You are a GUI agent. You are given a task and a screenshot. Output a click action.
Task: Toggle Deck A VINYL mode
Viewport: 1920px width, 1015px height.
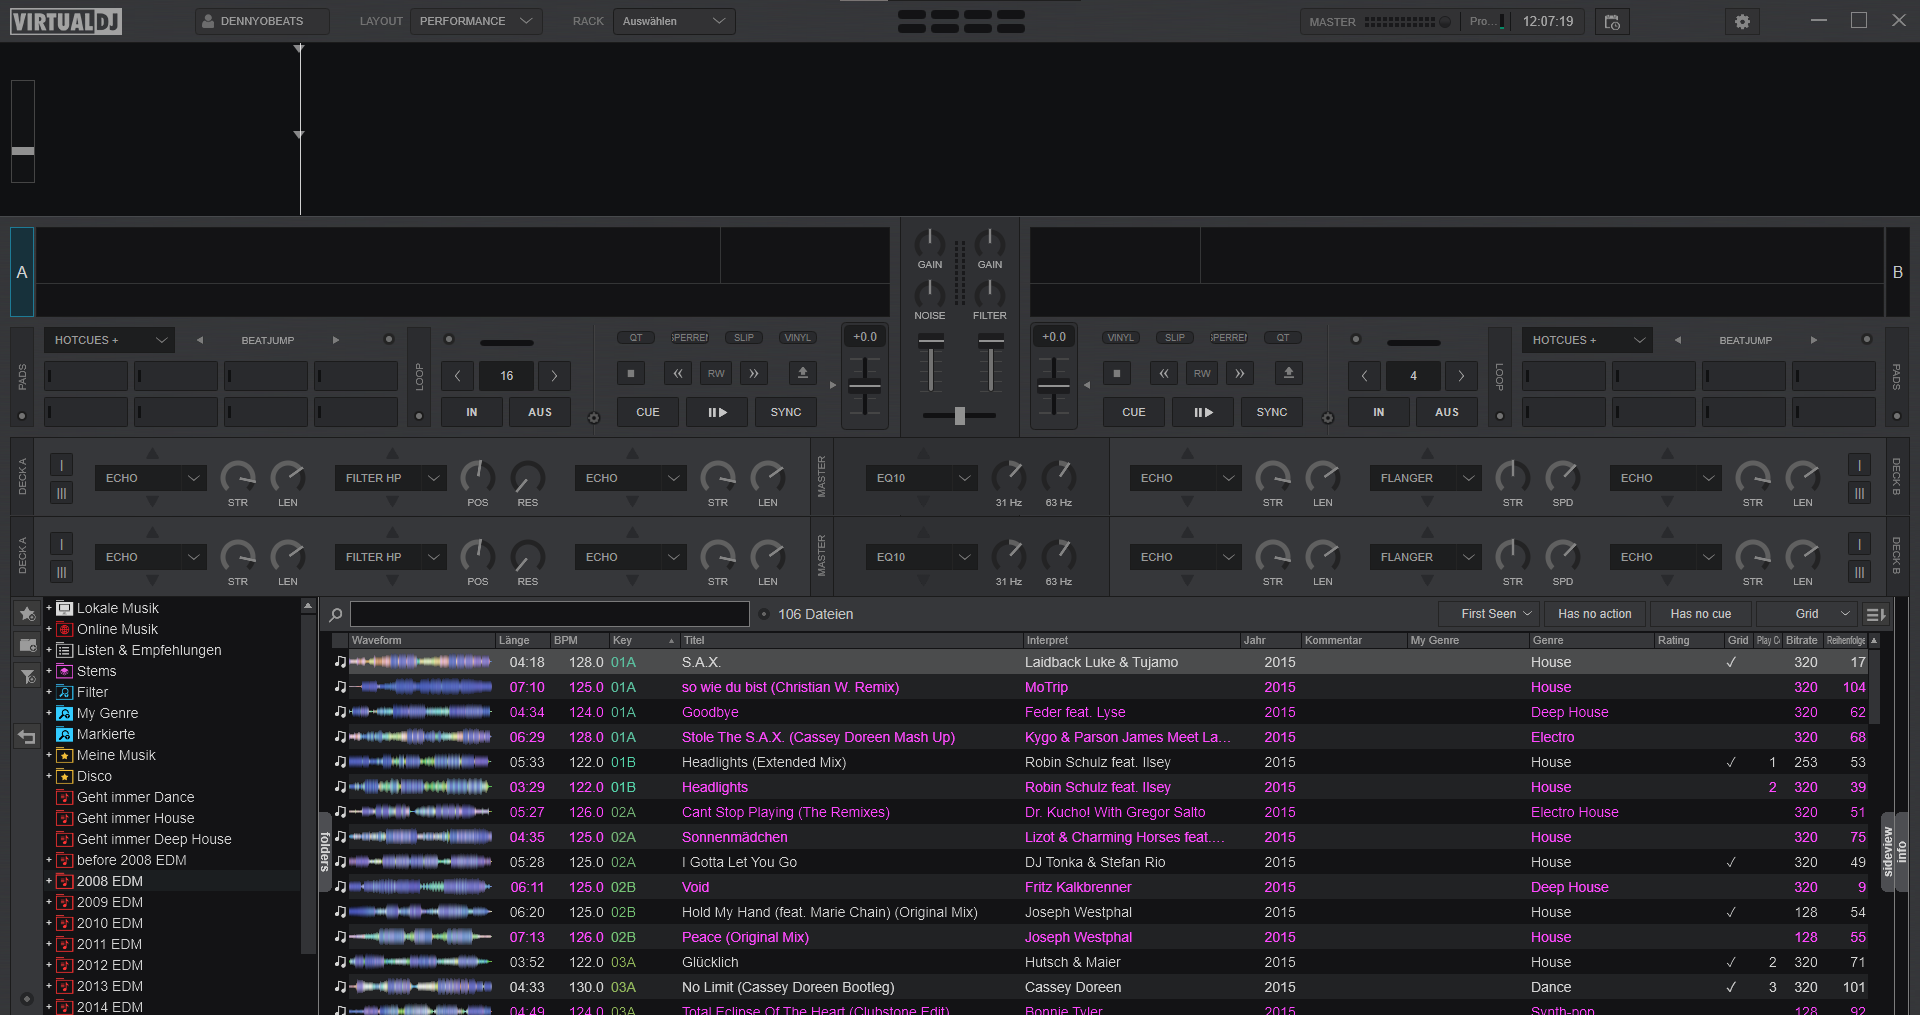point(798,338)
